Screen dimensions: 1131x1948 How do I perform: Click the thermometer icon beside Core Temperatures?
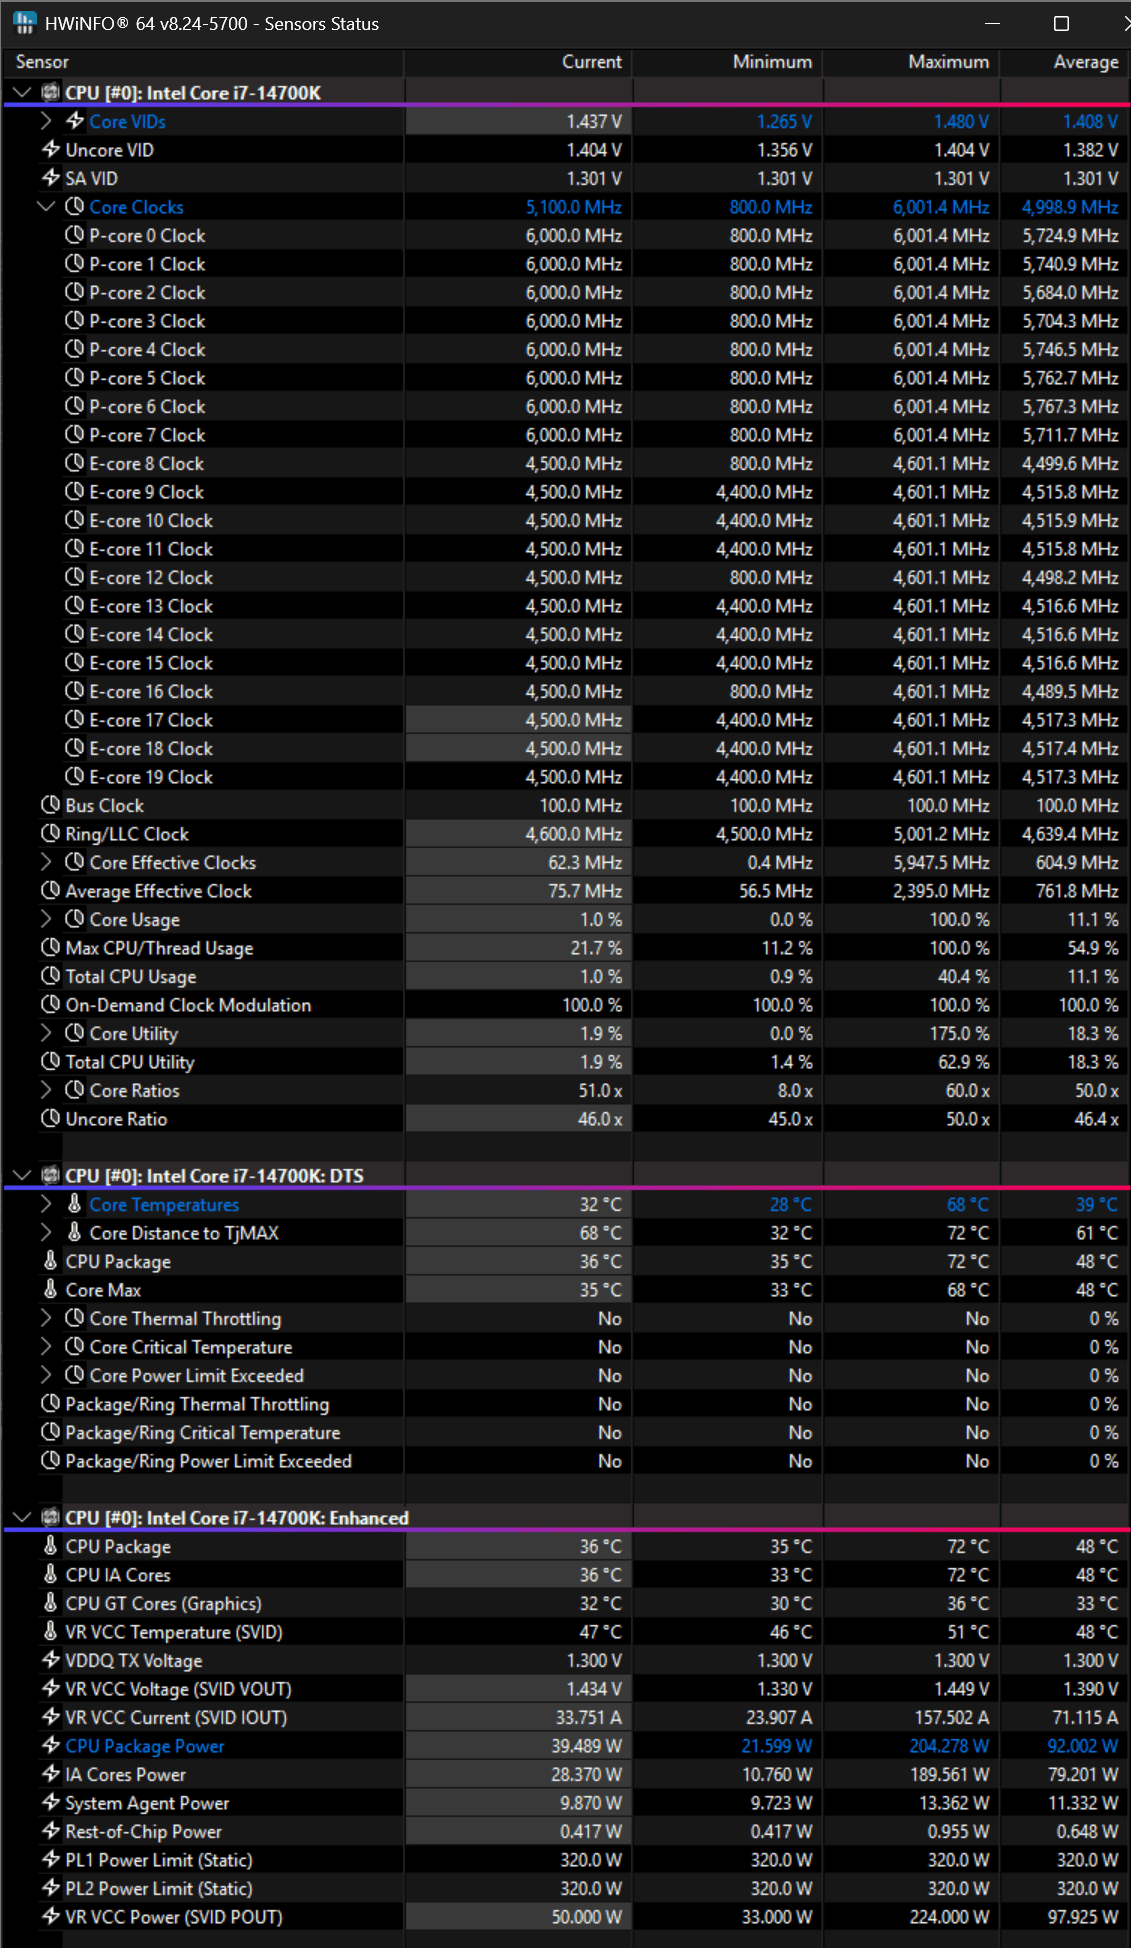pos(75,1204)
